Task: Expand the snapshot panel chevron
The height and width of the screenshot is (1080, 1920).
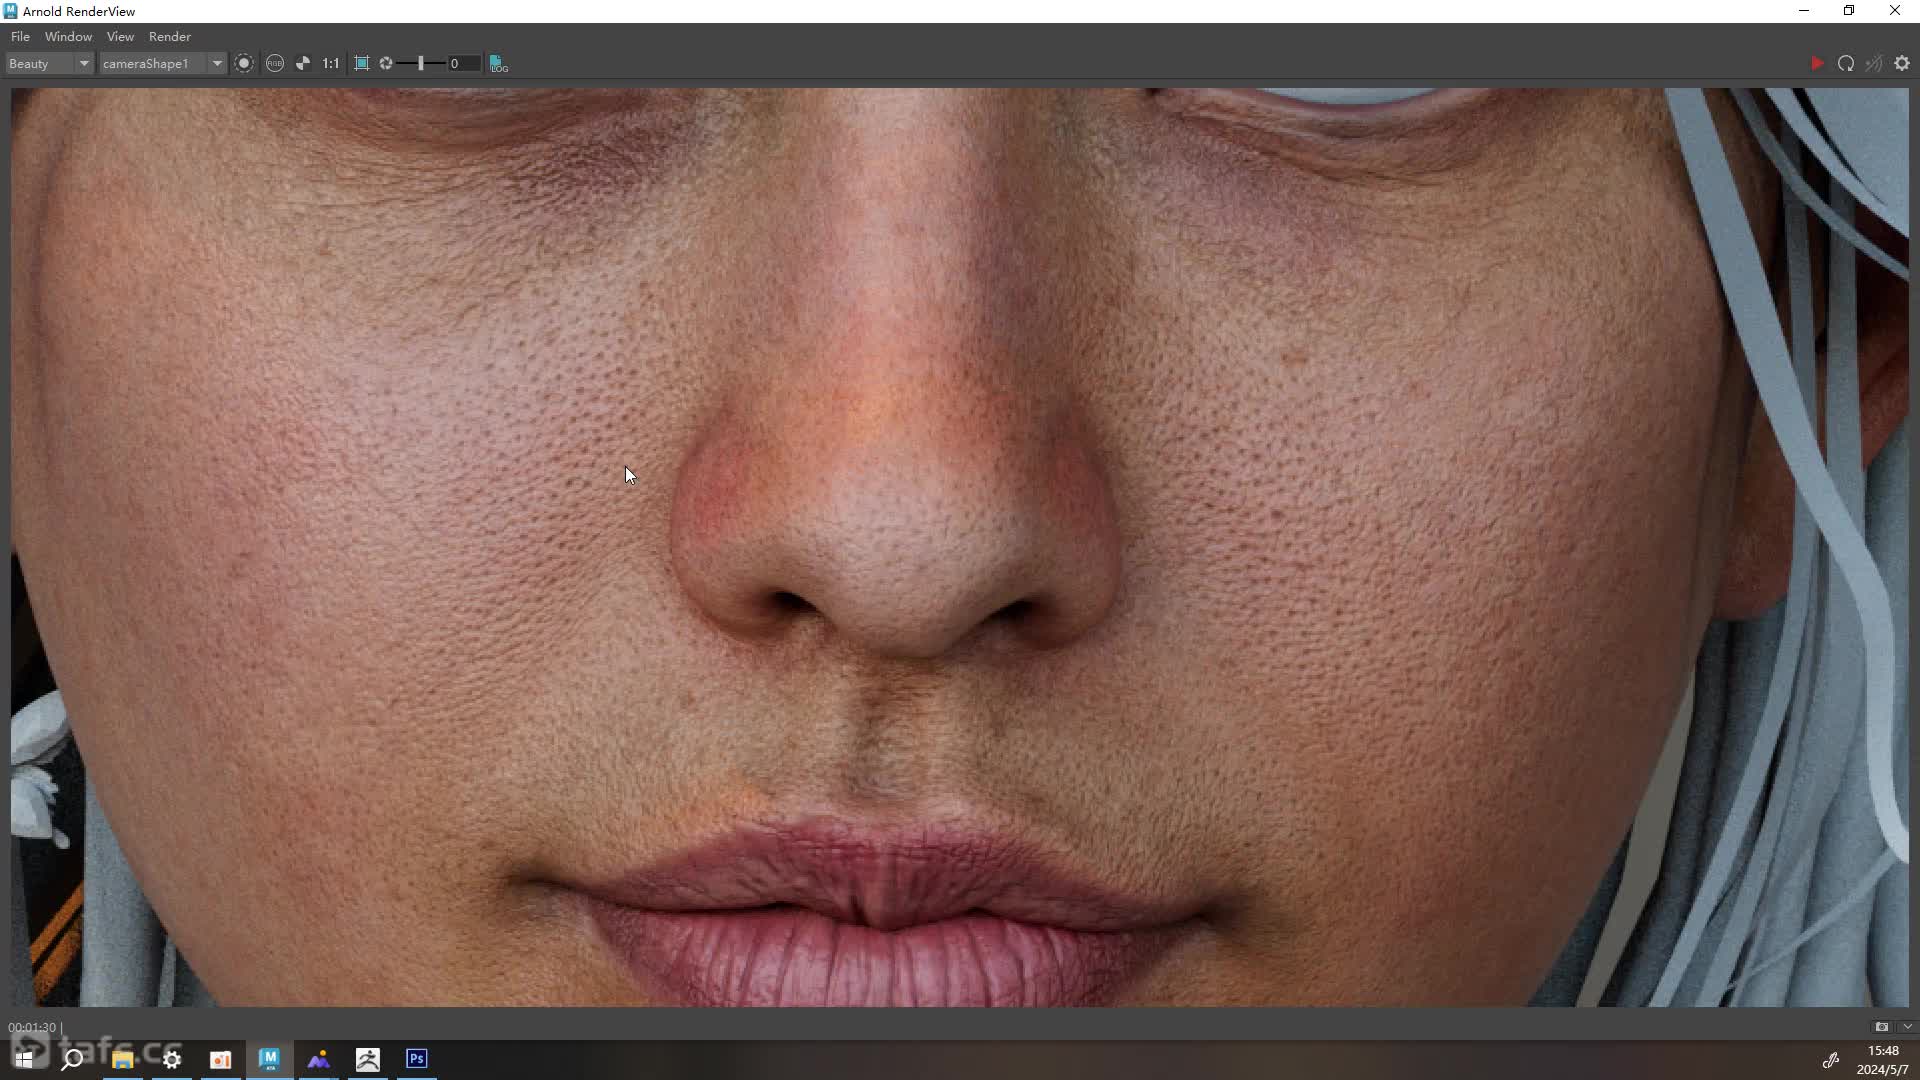Action: point(1907,1027)
